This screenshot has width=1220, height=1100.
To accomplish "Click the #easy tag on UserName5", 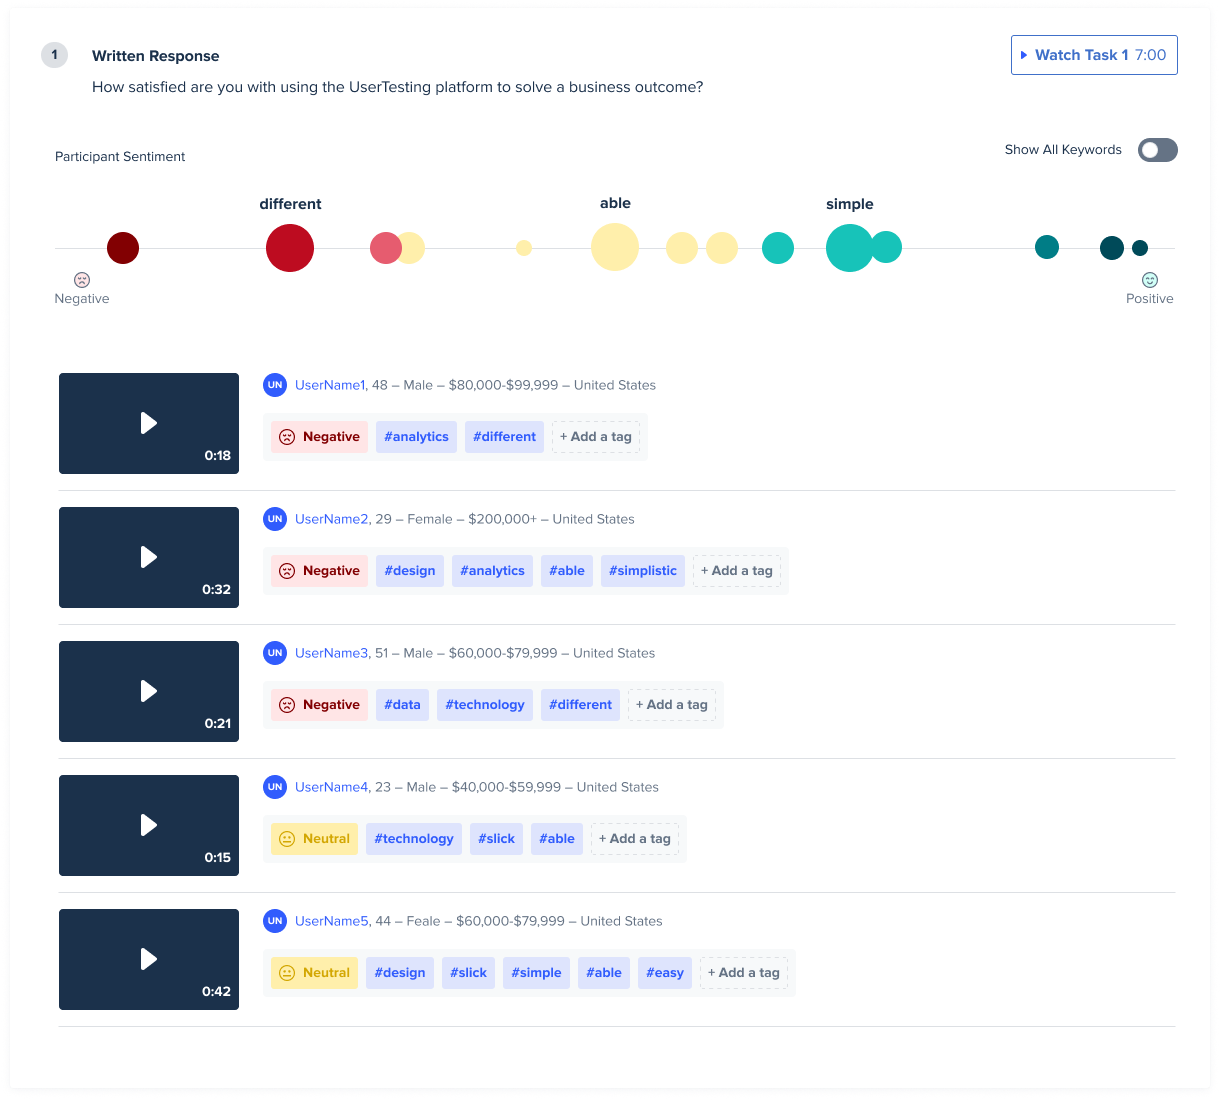I will [x=665, y=973].
